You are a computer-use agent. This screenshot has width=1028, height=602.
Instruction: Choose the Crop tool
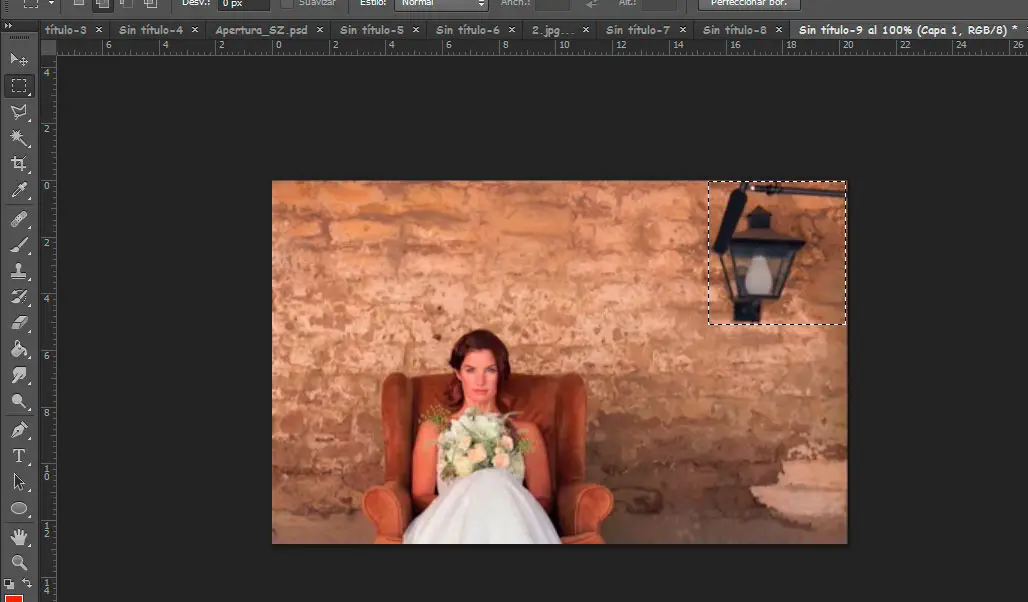click(x=19, y=164)
